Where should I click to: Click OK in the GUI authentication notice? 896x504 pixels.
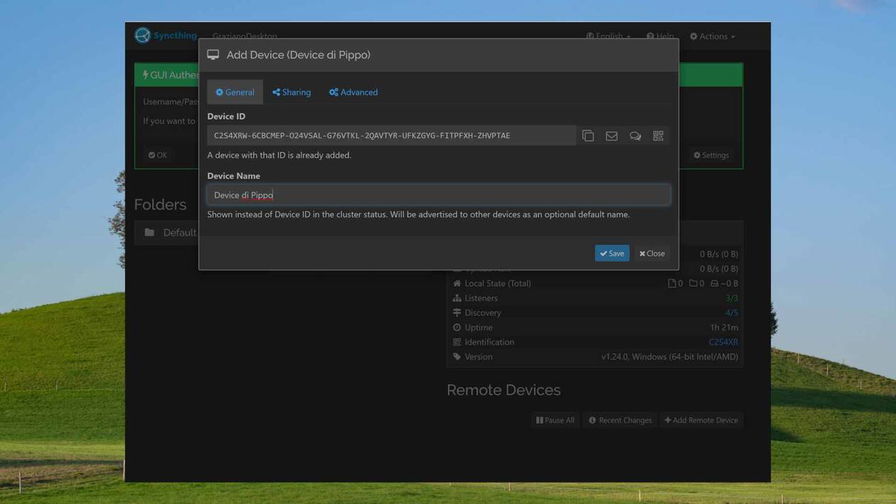(158, 155)
